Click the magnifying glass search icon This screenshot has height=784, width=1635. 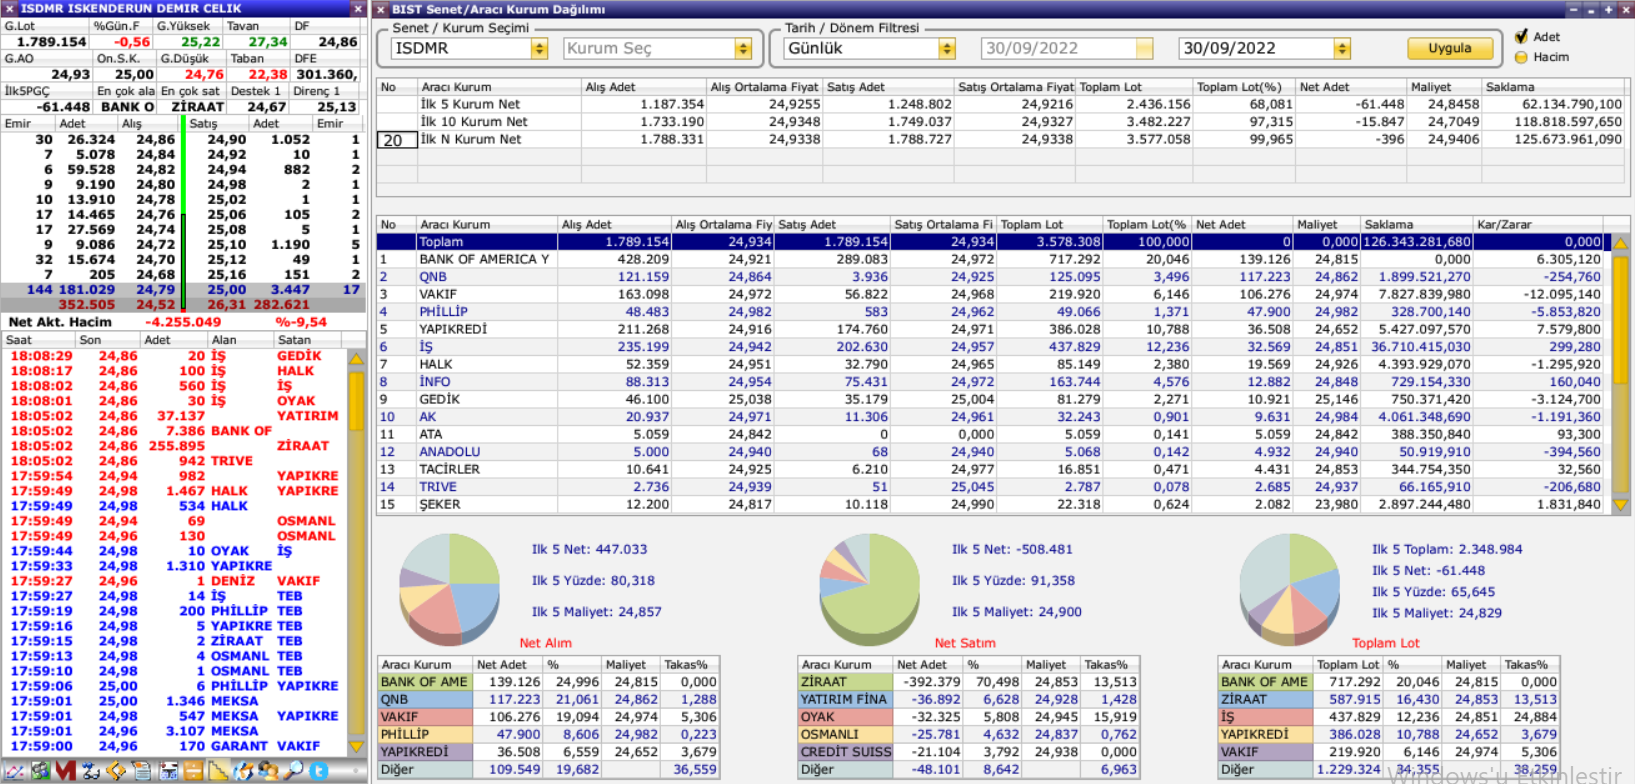pos(293,771)
